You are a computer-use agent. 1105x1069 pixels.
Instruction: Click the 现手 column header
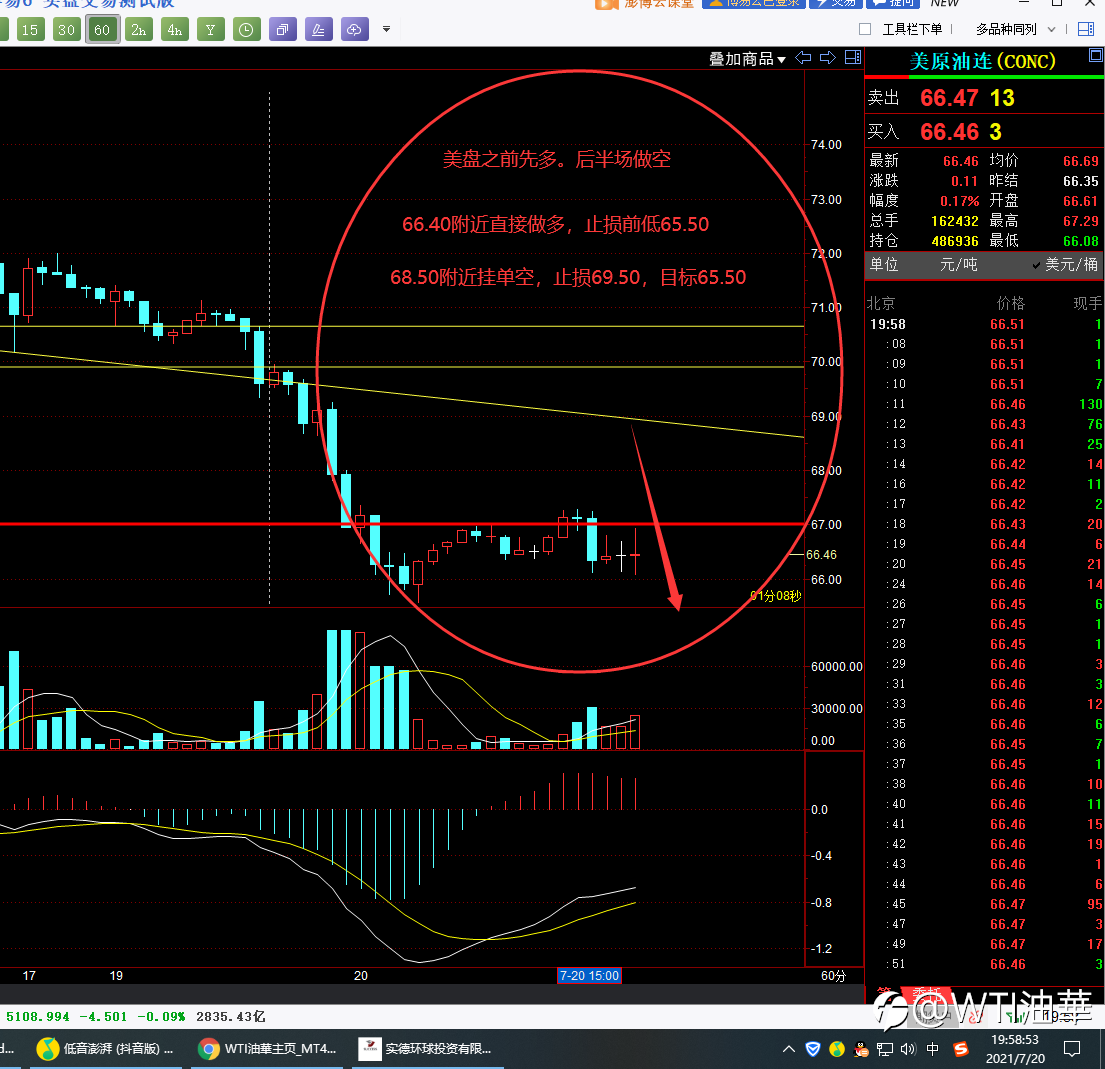(x=1087, y=304)
